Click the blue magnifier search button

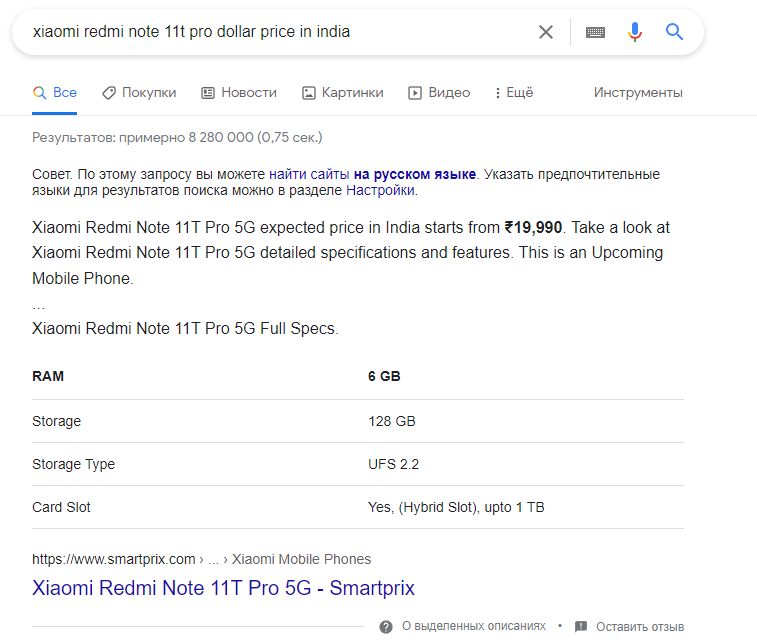tap(675, 32)
